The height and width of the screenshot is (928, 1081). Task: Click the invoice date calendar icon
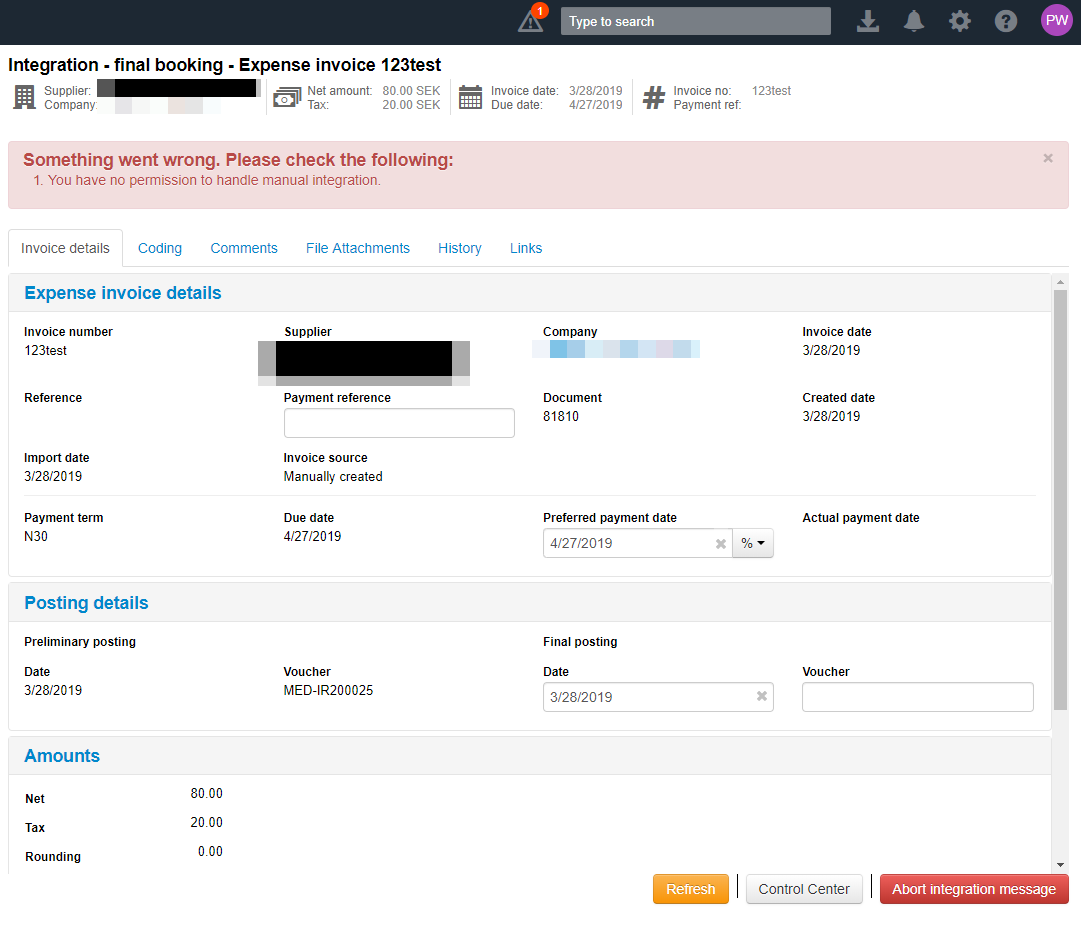pos(470,97)
